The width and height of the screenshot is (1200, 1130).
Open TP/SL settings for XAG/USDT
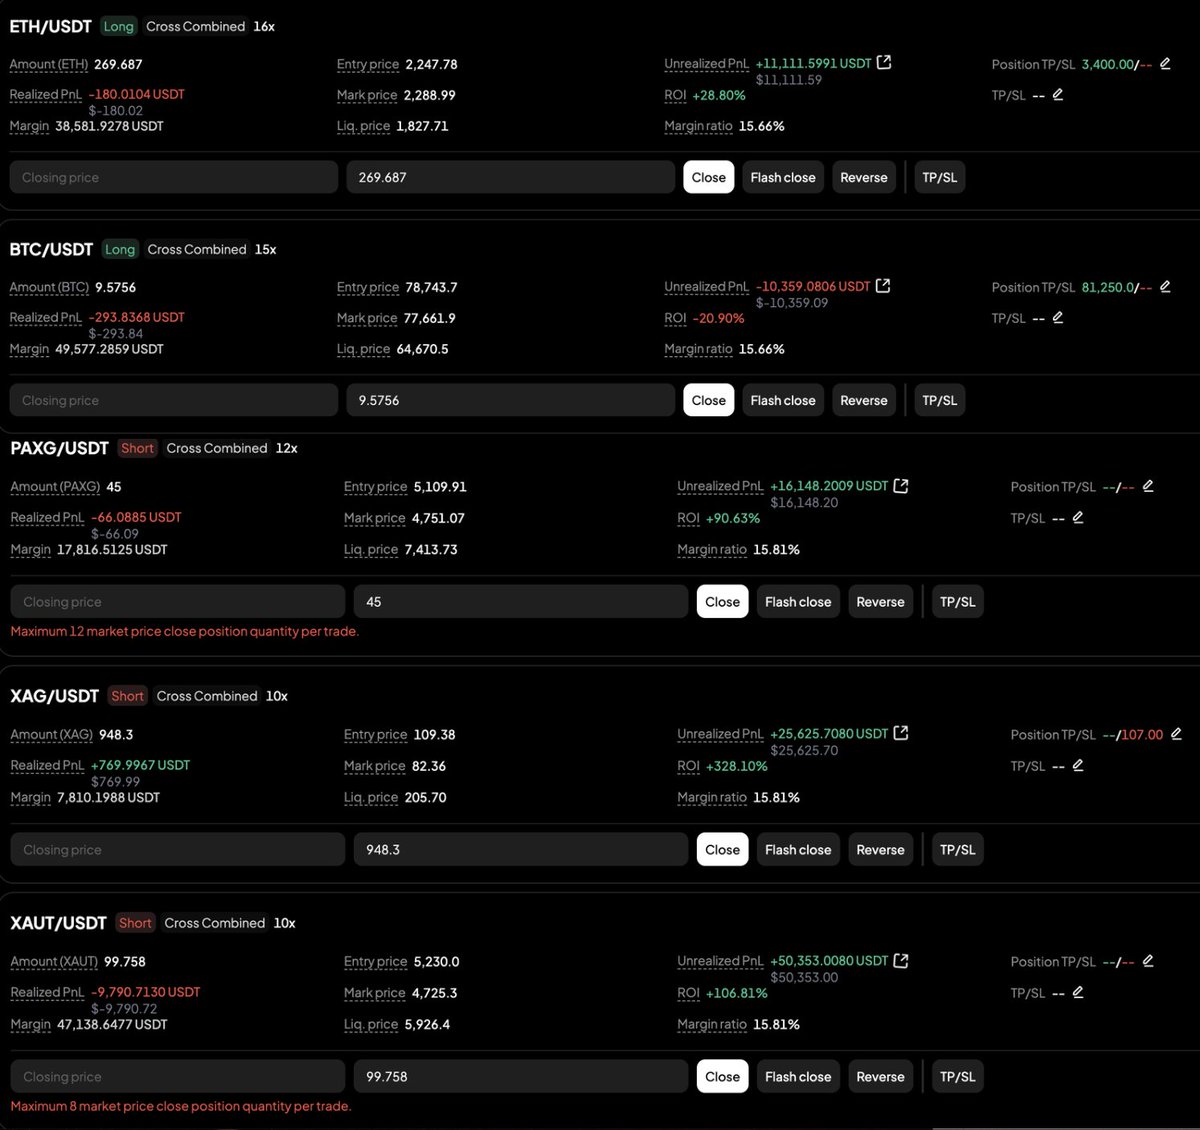pos(957,849)
